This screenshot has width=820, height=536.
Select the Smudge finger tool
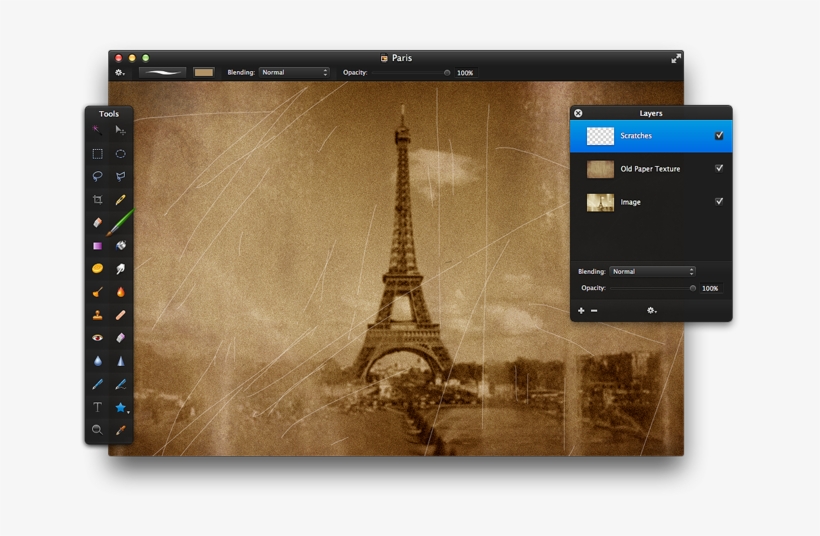click(x=120, y=269)
